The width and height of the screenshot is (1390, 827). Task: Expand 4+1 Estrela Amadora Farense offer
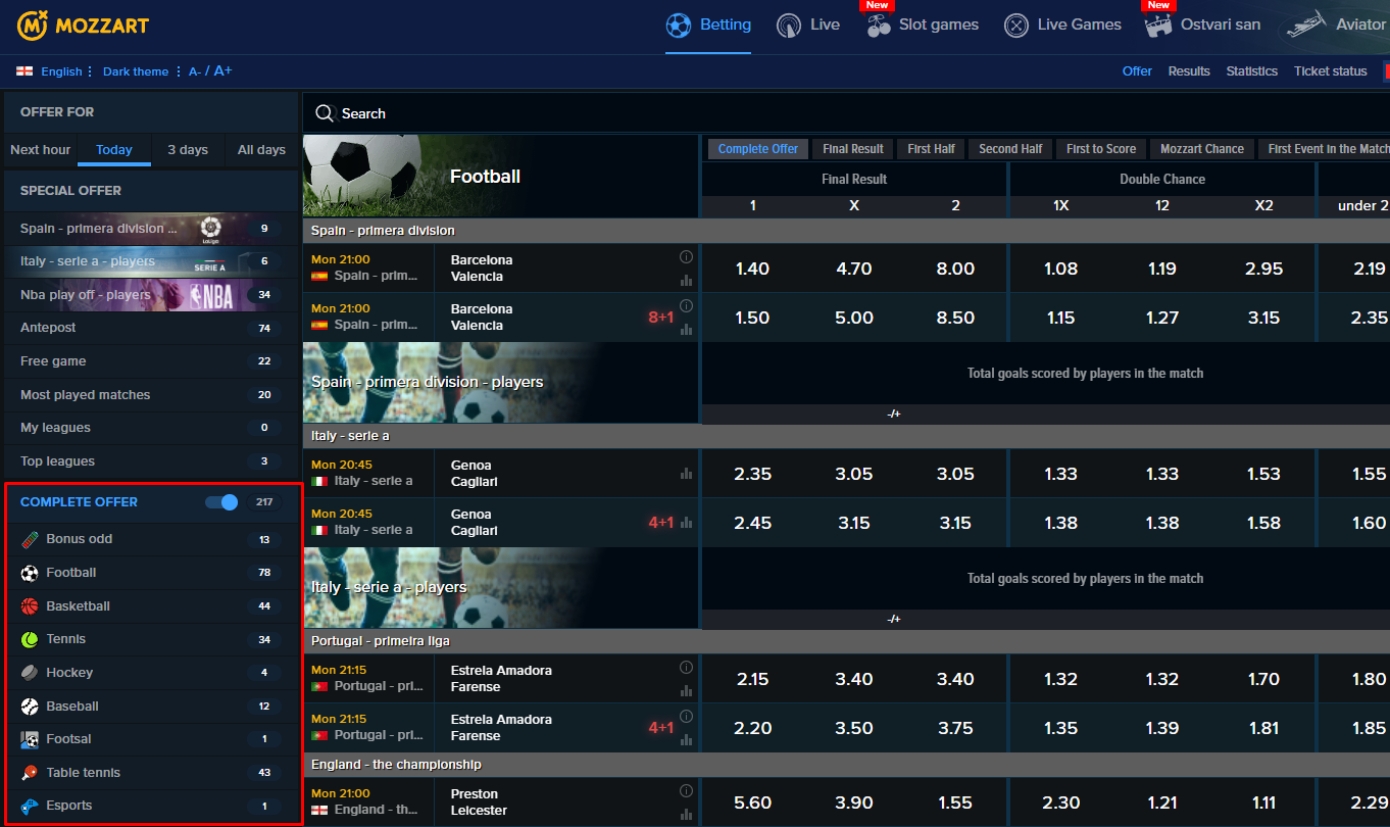click(661, 728)
